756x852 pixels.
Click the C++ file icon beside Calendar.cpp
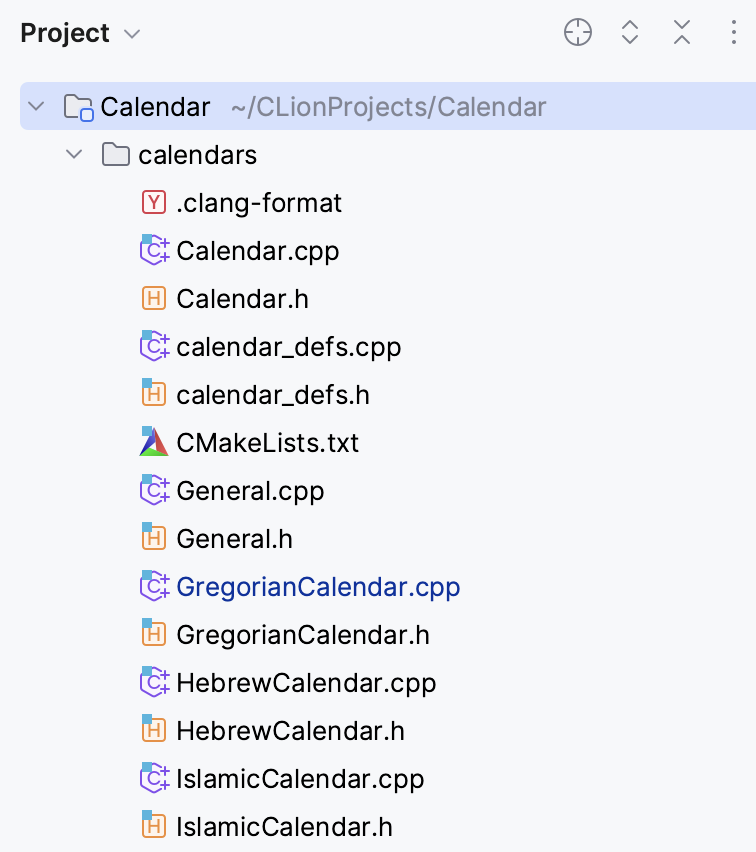click(x=154, y=250)
